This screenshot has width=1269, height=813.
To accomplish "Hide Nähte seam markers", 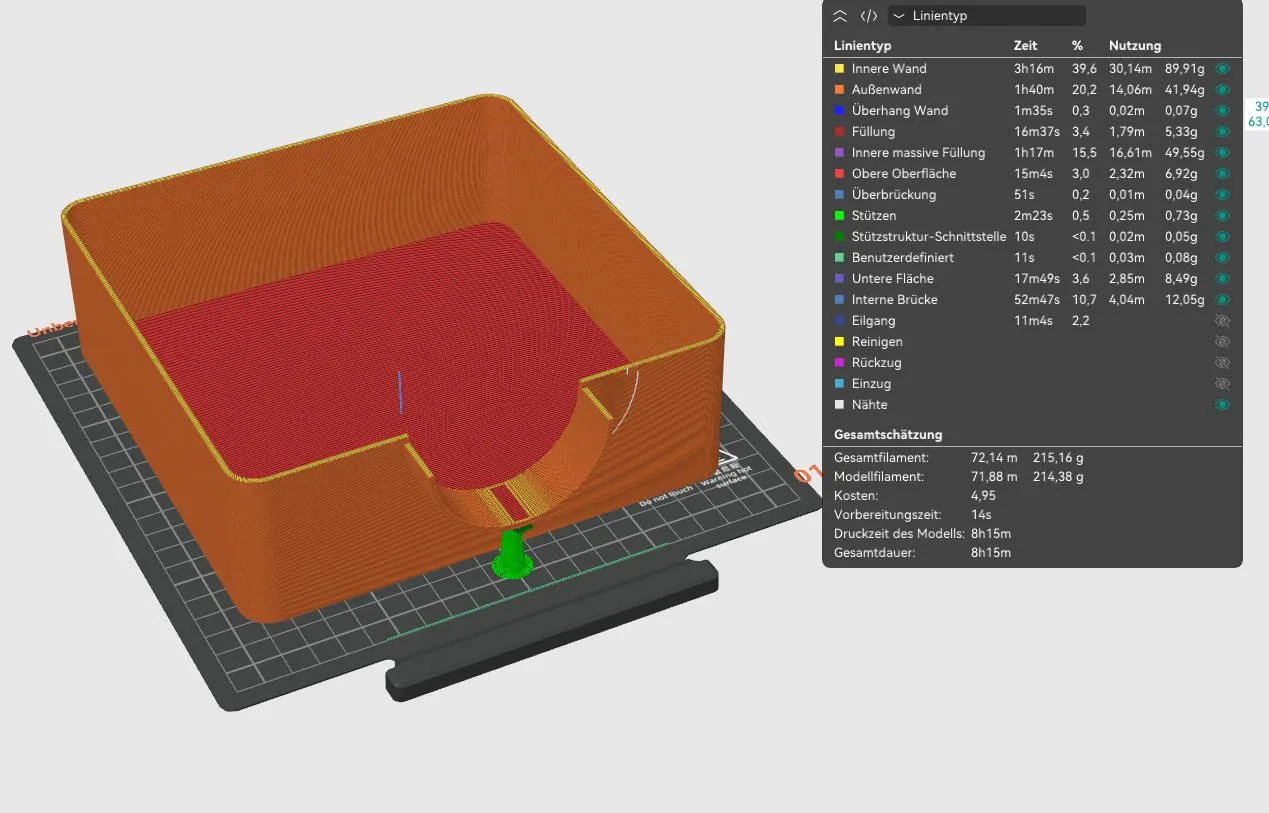I will (1222, 405).
